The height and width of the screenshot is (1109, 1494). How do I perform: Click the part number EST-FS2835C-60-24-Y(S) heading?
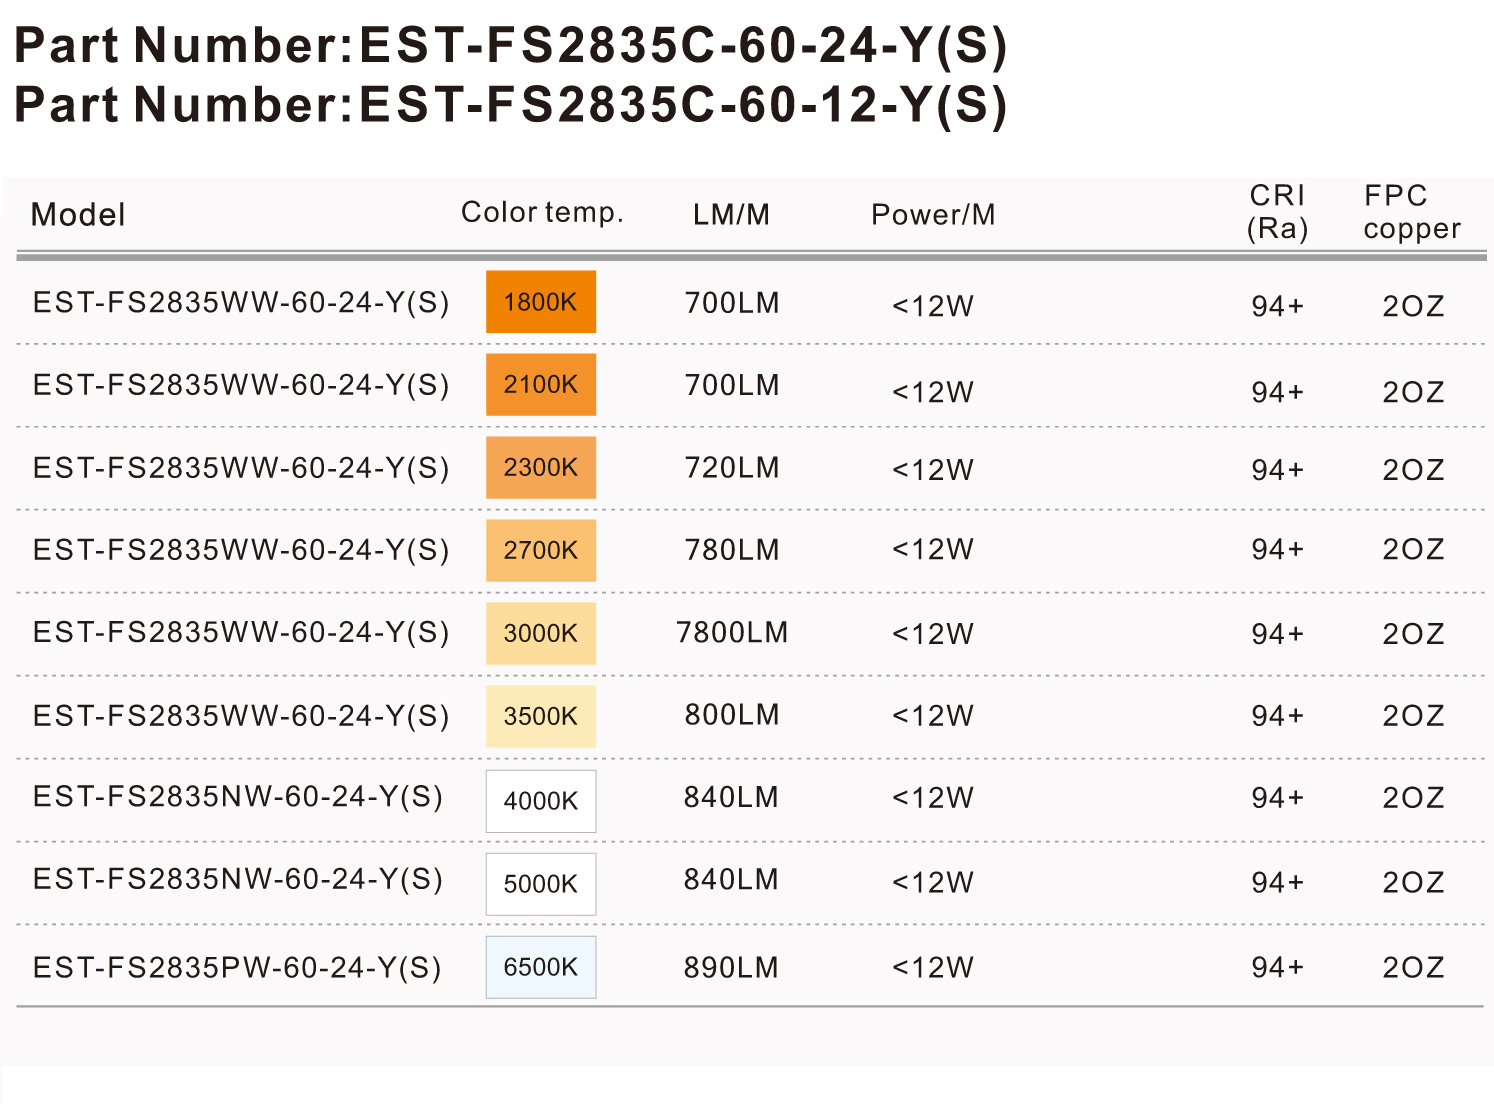pos(510,46)
